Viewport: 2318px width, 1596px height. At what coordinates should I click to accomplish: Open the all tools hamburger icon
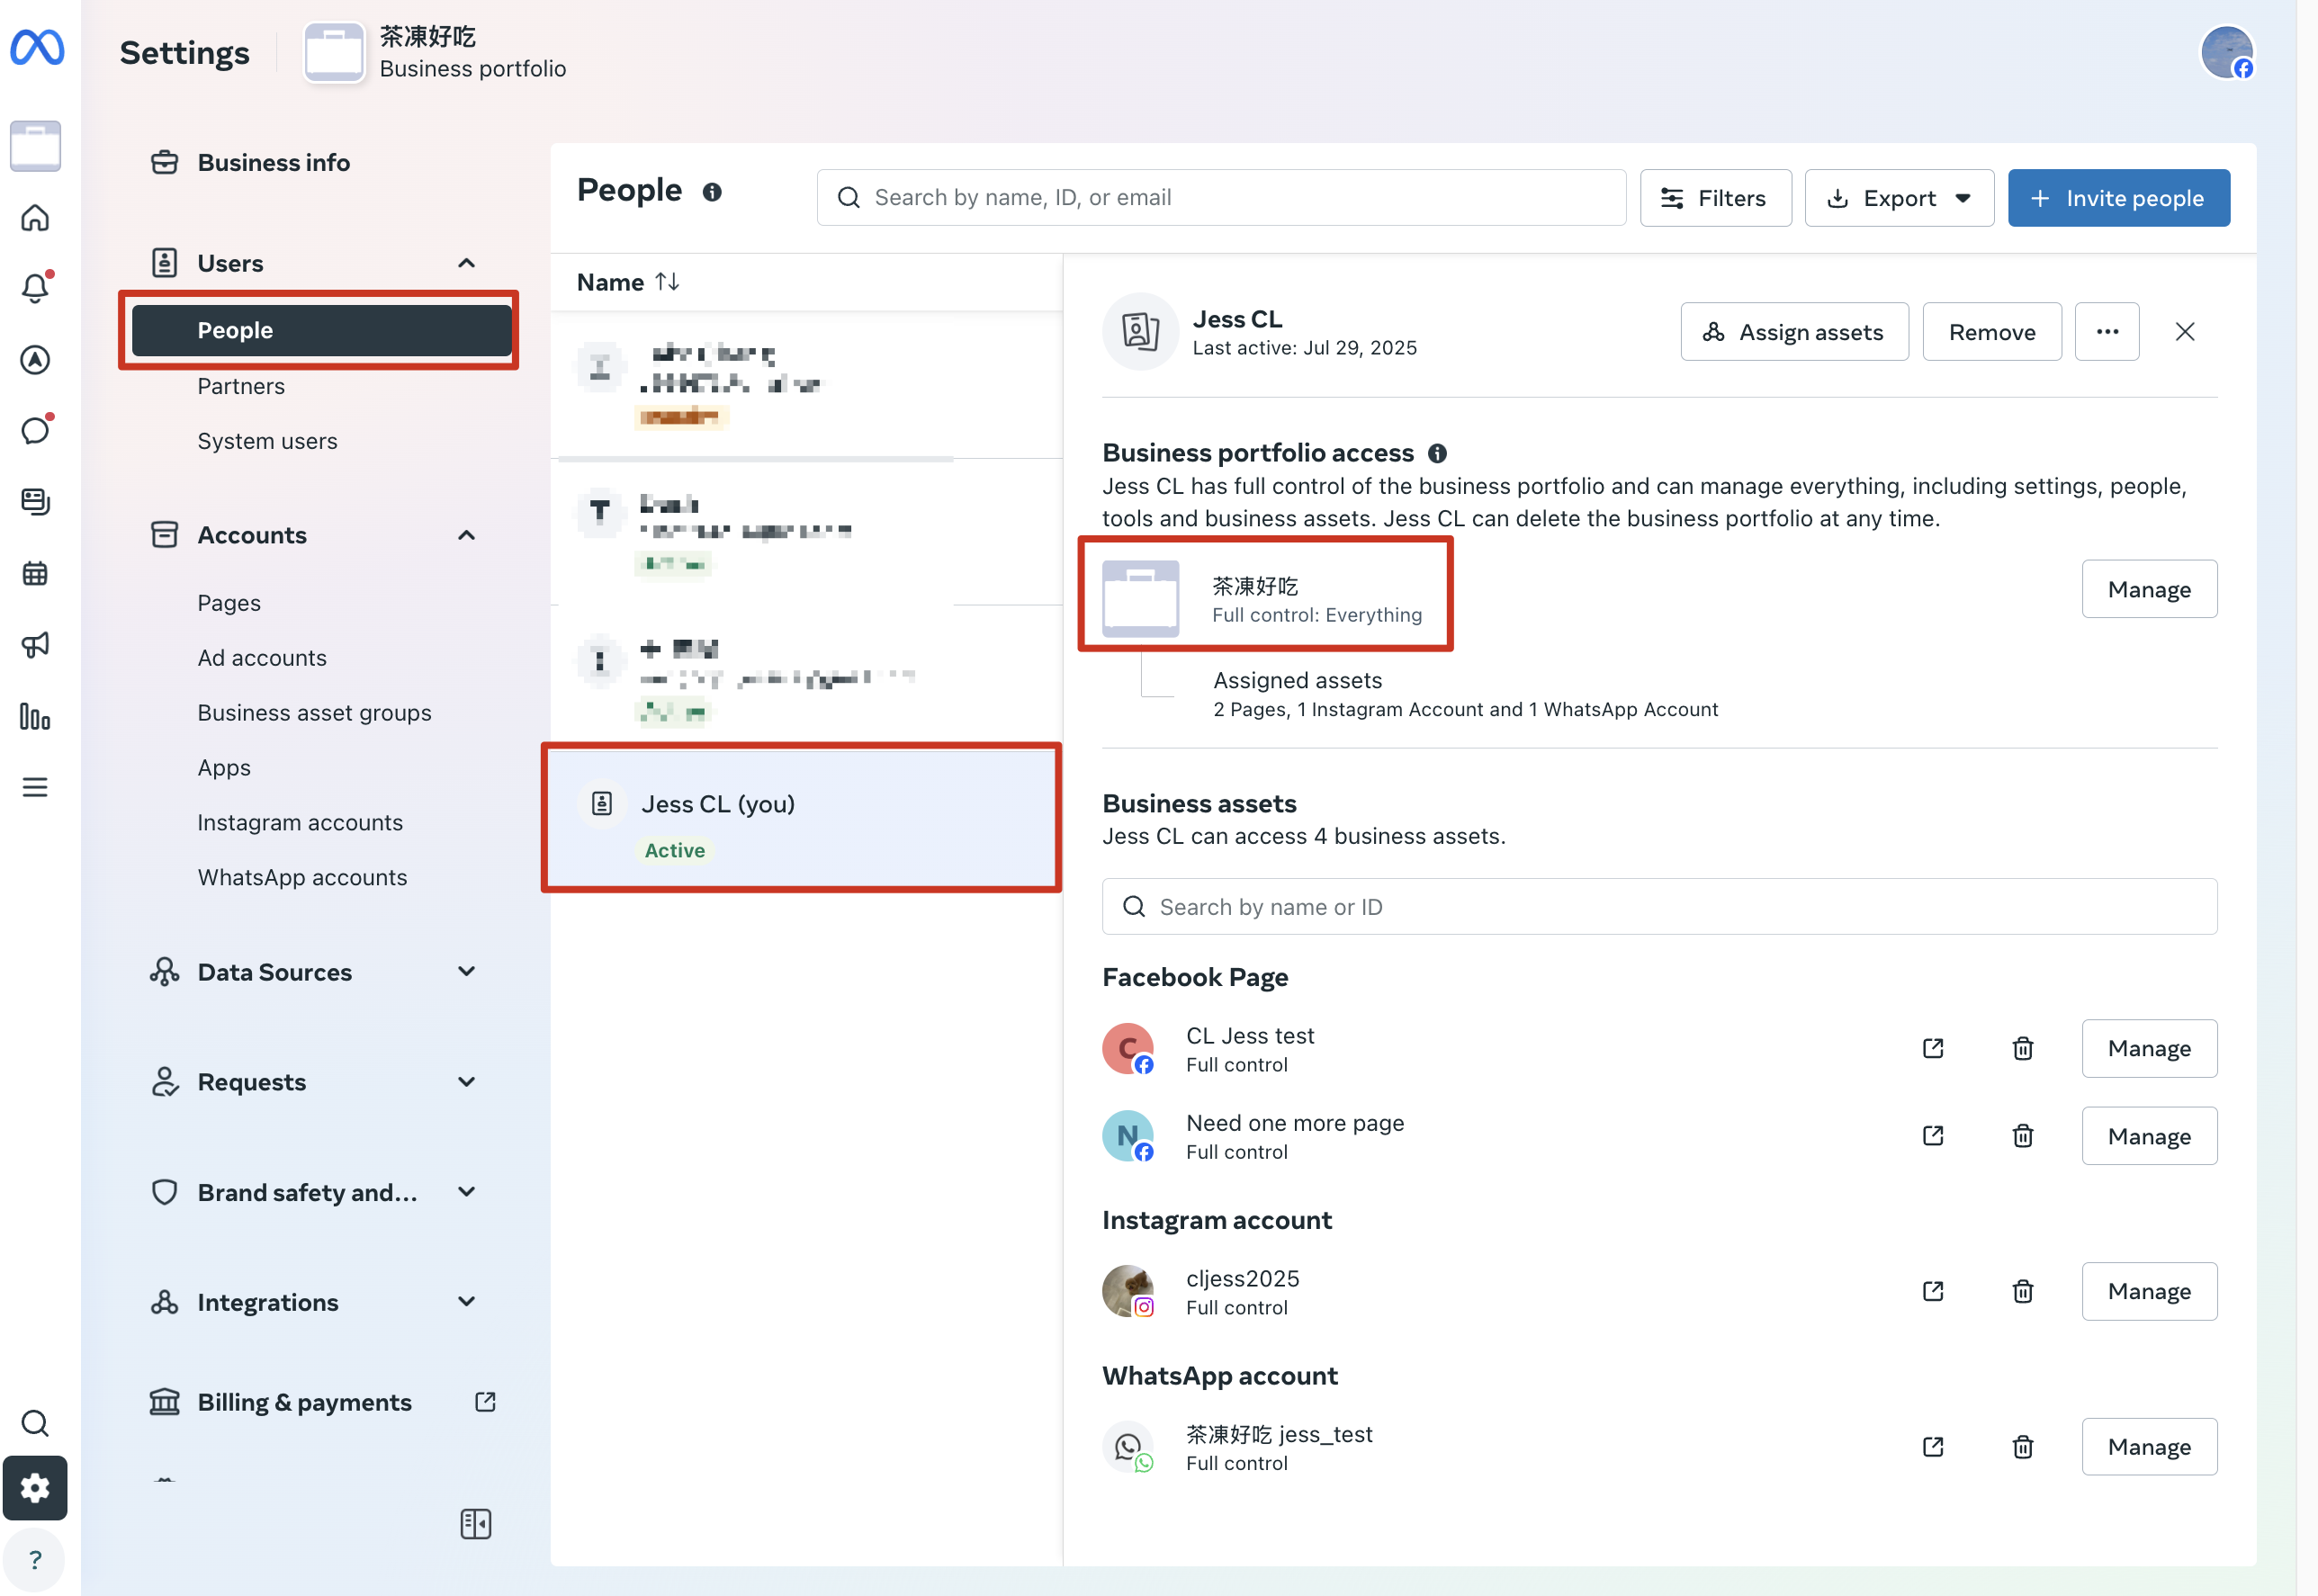(35, 787)
